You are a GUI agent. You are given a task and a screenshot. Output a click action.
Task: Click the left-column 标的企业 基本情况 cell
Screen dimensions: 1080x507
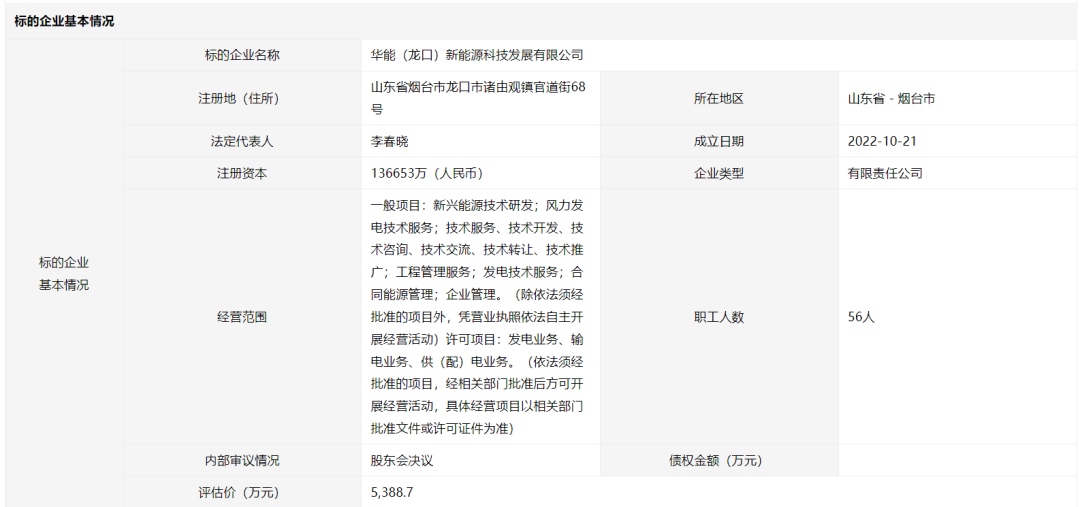(64, 273)
